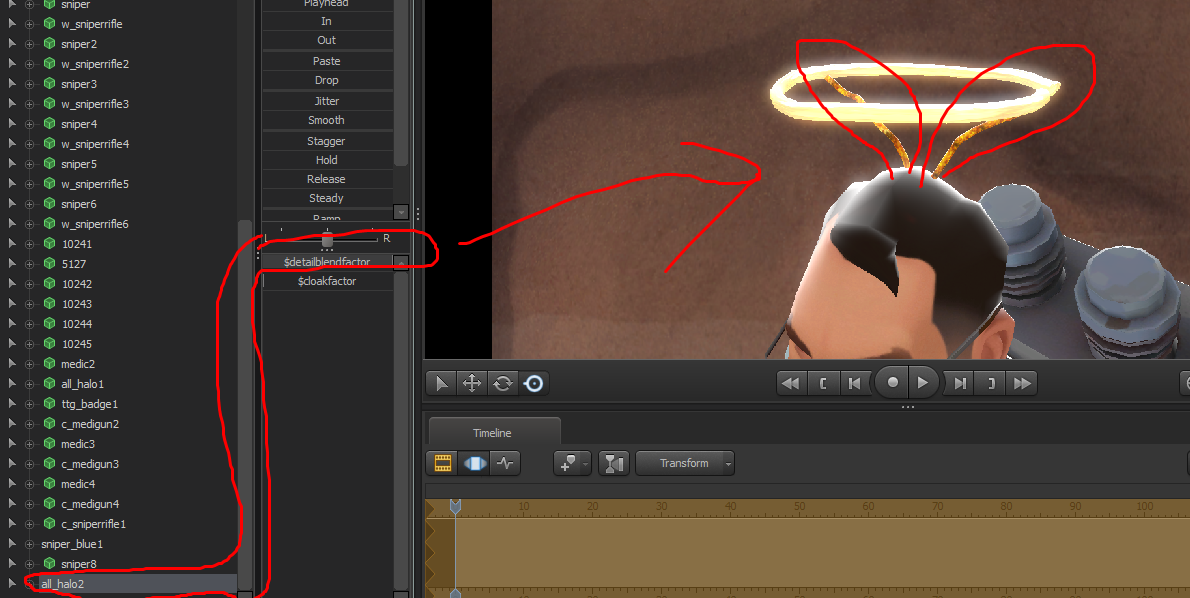Apply the Smooth preset
The width and height of the screenshot is (1190, 598).
pyautogui.click(x=327, y=120)
